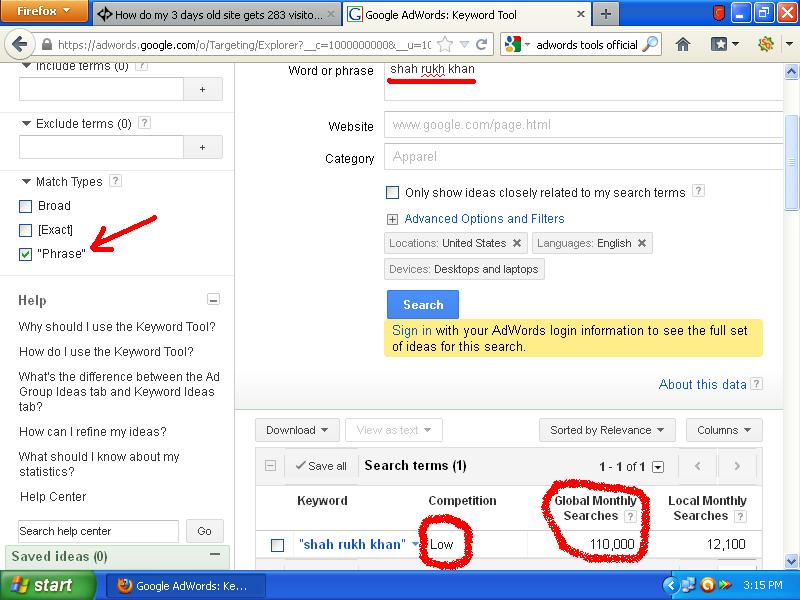This screenshot has height=600, width=800.
Task: Click help icon next to About this data
Action: [x=757, y=384]
